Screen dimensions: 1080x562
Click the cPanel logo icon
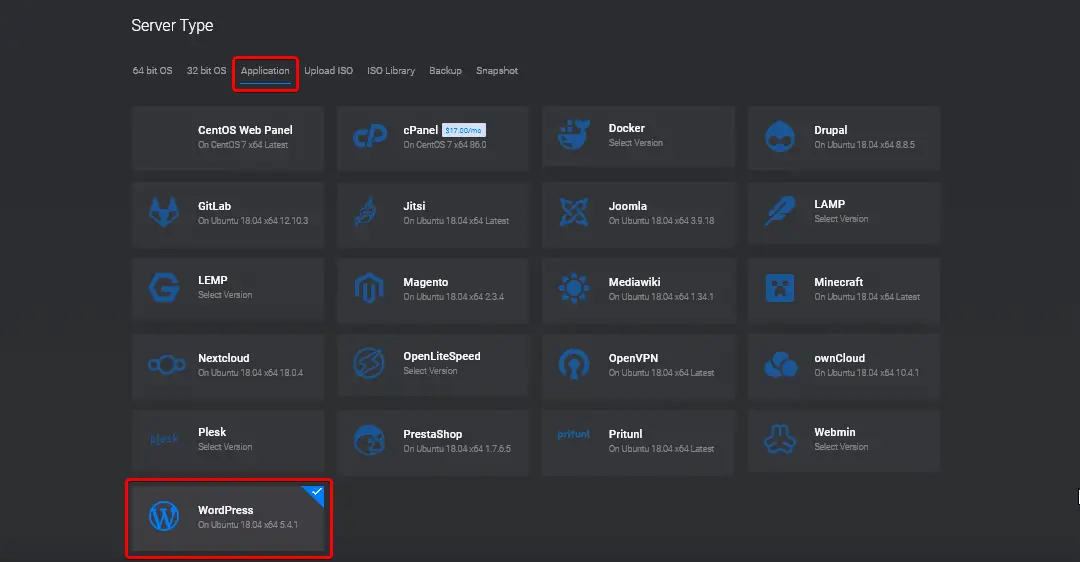(370, 136)
